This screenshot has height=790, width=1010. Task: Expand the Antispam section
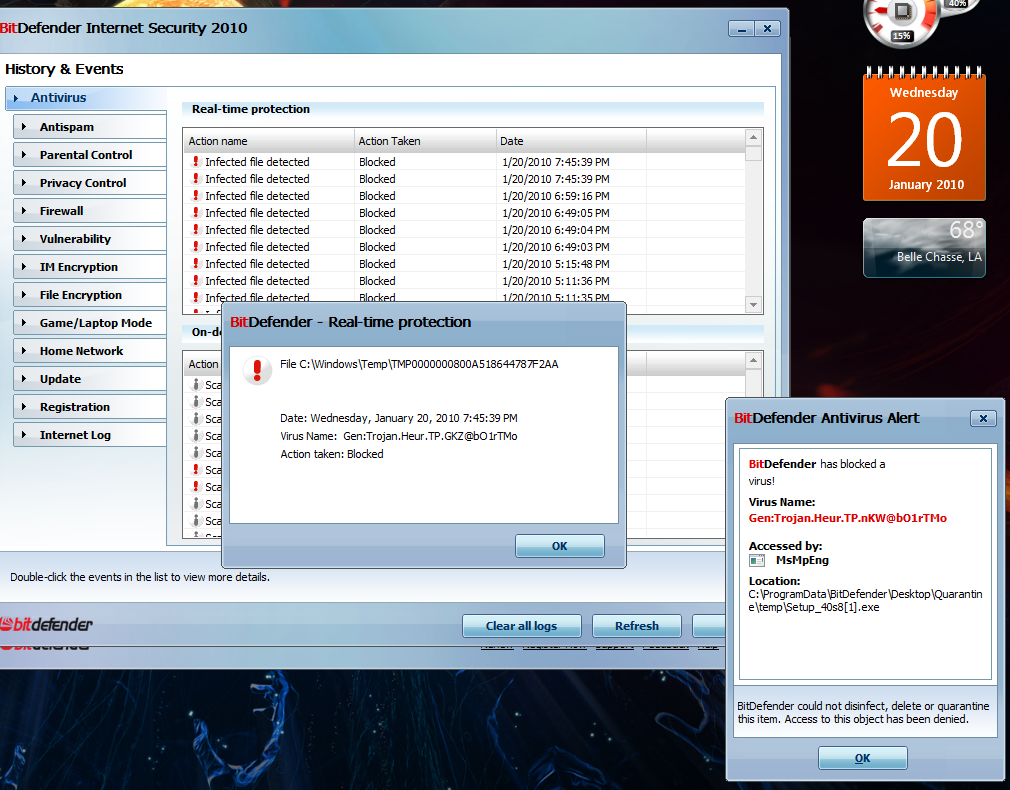point(90,127)
